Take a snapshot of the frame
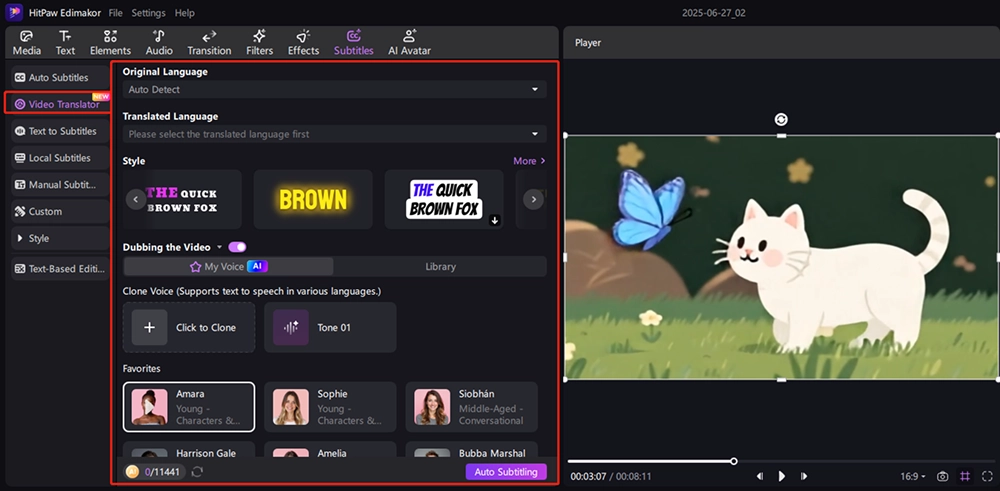This screenshot has height=491, width=1000. coord(942,476)
